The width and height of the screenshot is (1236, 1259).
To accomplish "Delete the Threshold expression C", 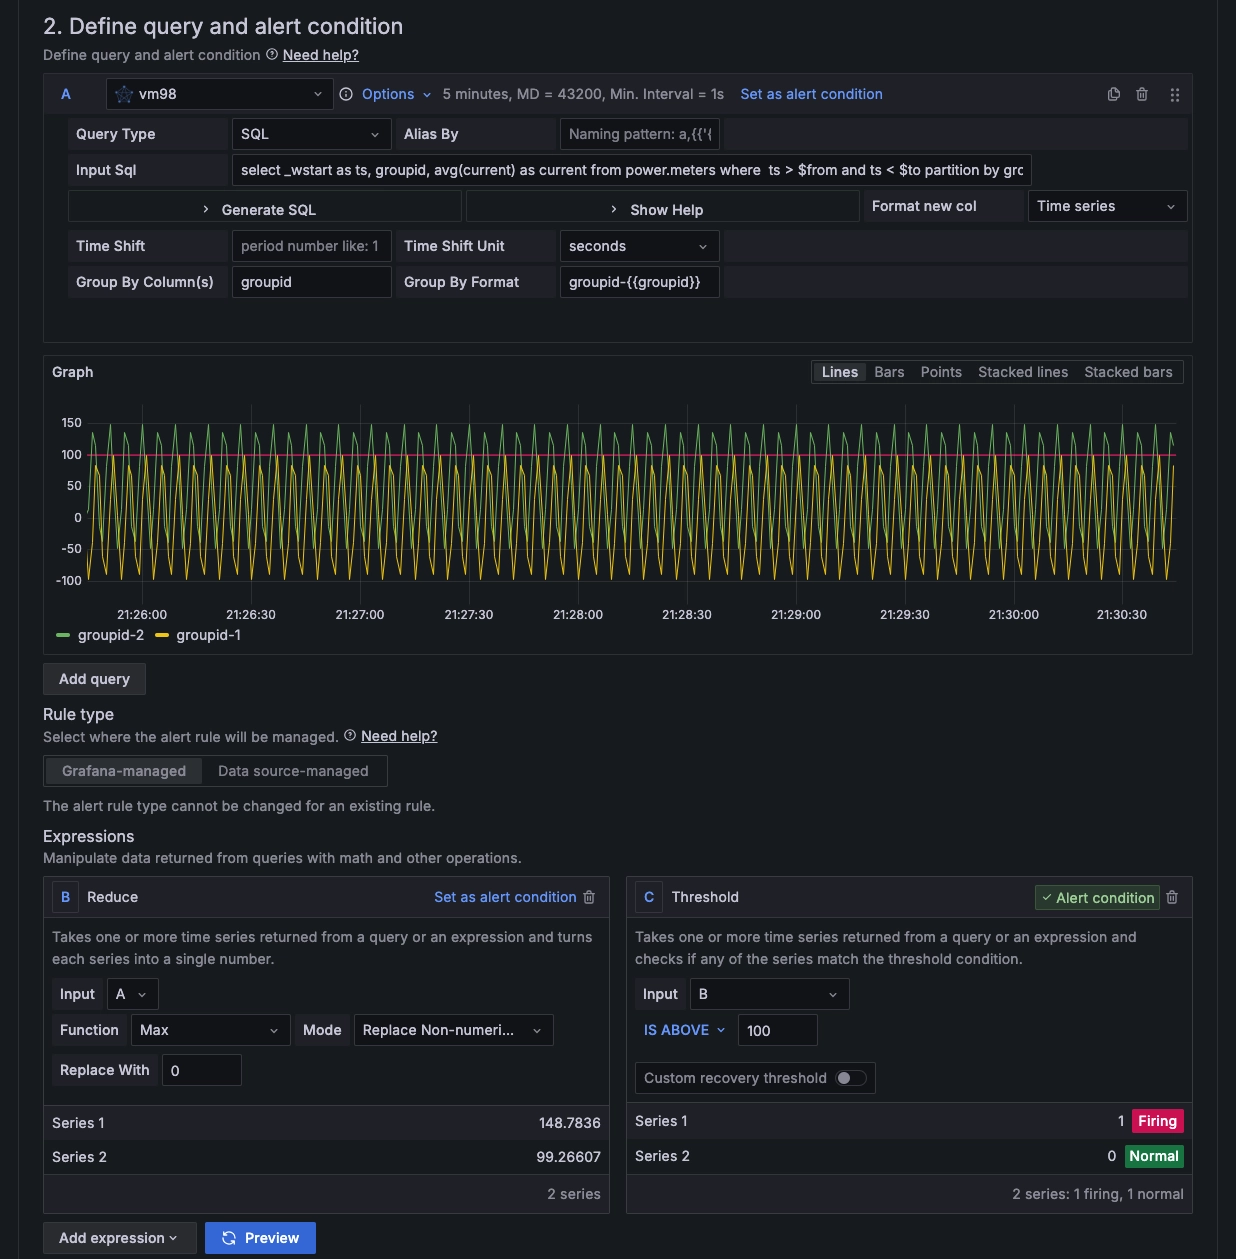I will point(1172,897).
